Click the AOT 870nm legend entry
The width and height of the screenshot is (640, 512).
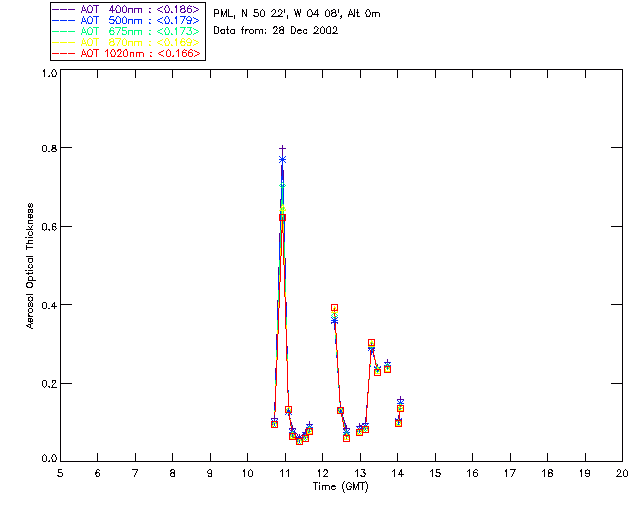127,42
